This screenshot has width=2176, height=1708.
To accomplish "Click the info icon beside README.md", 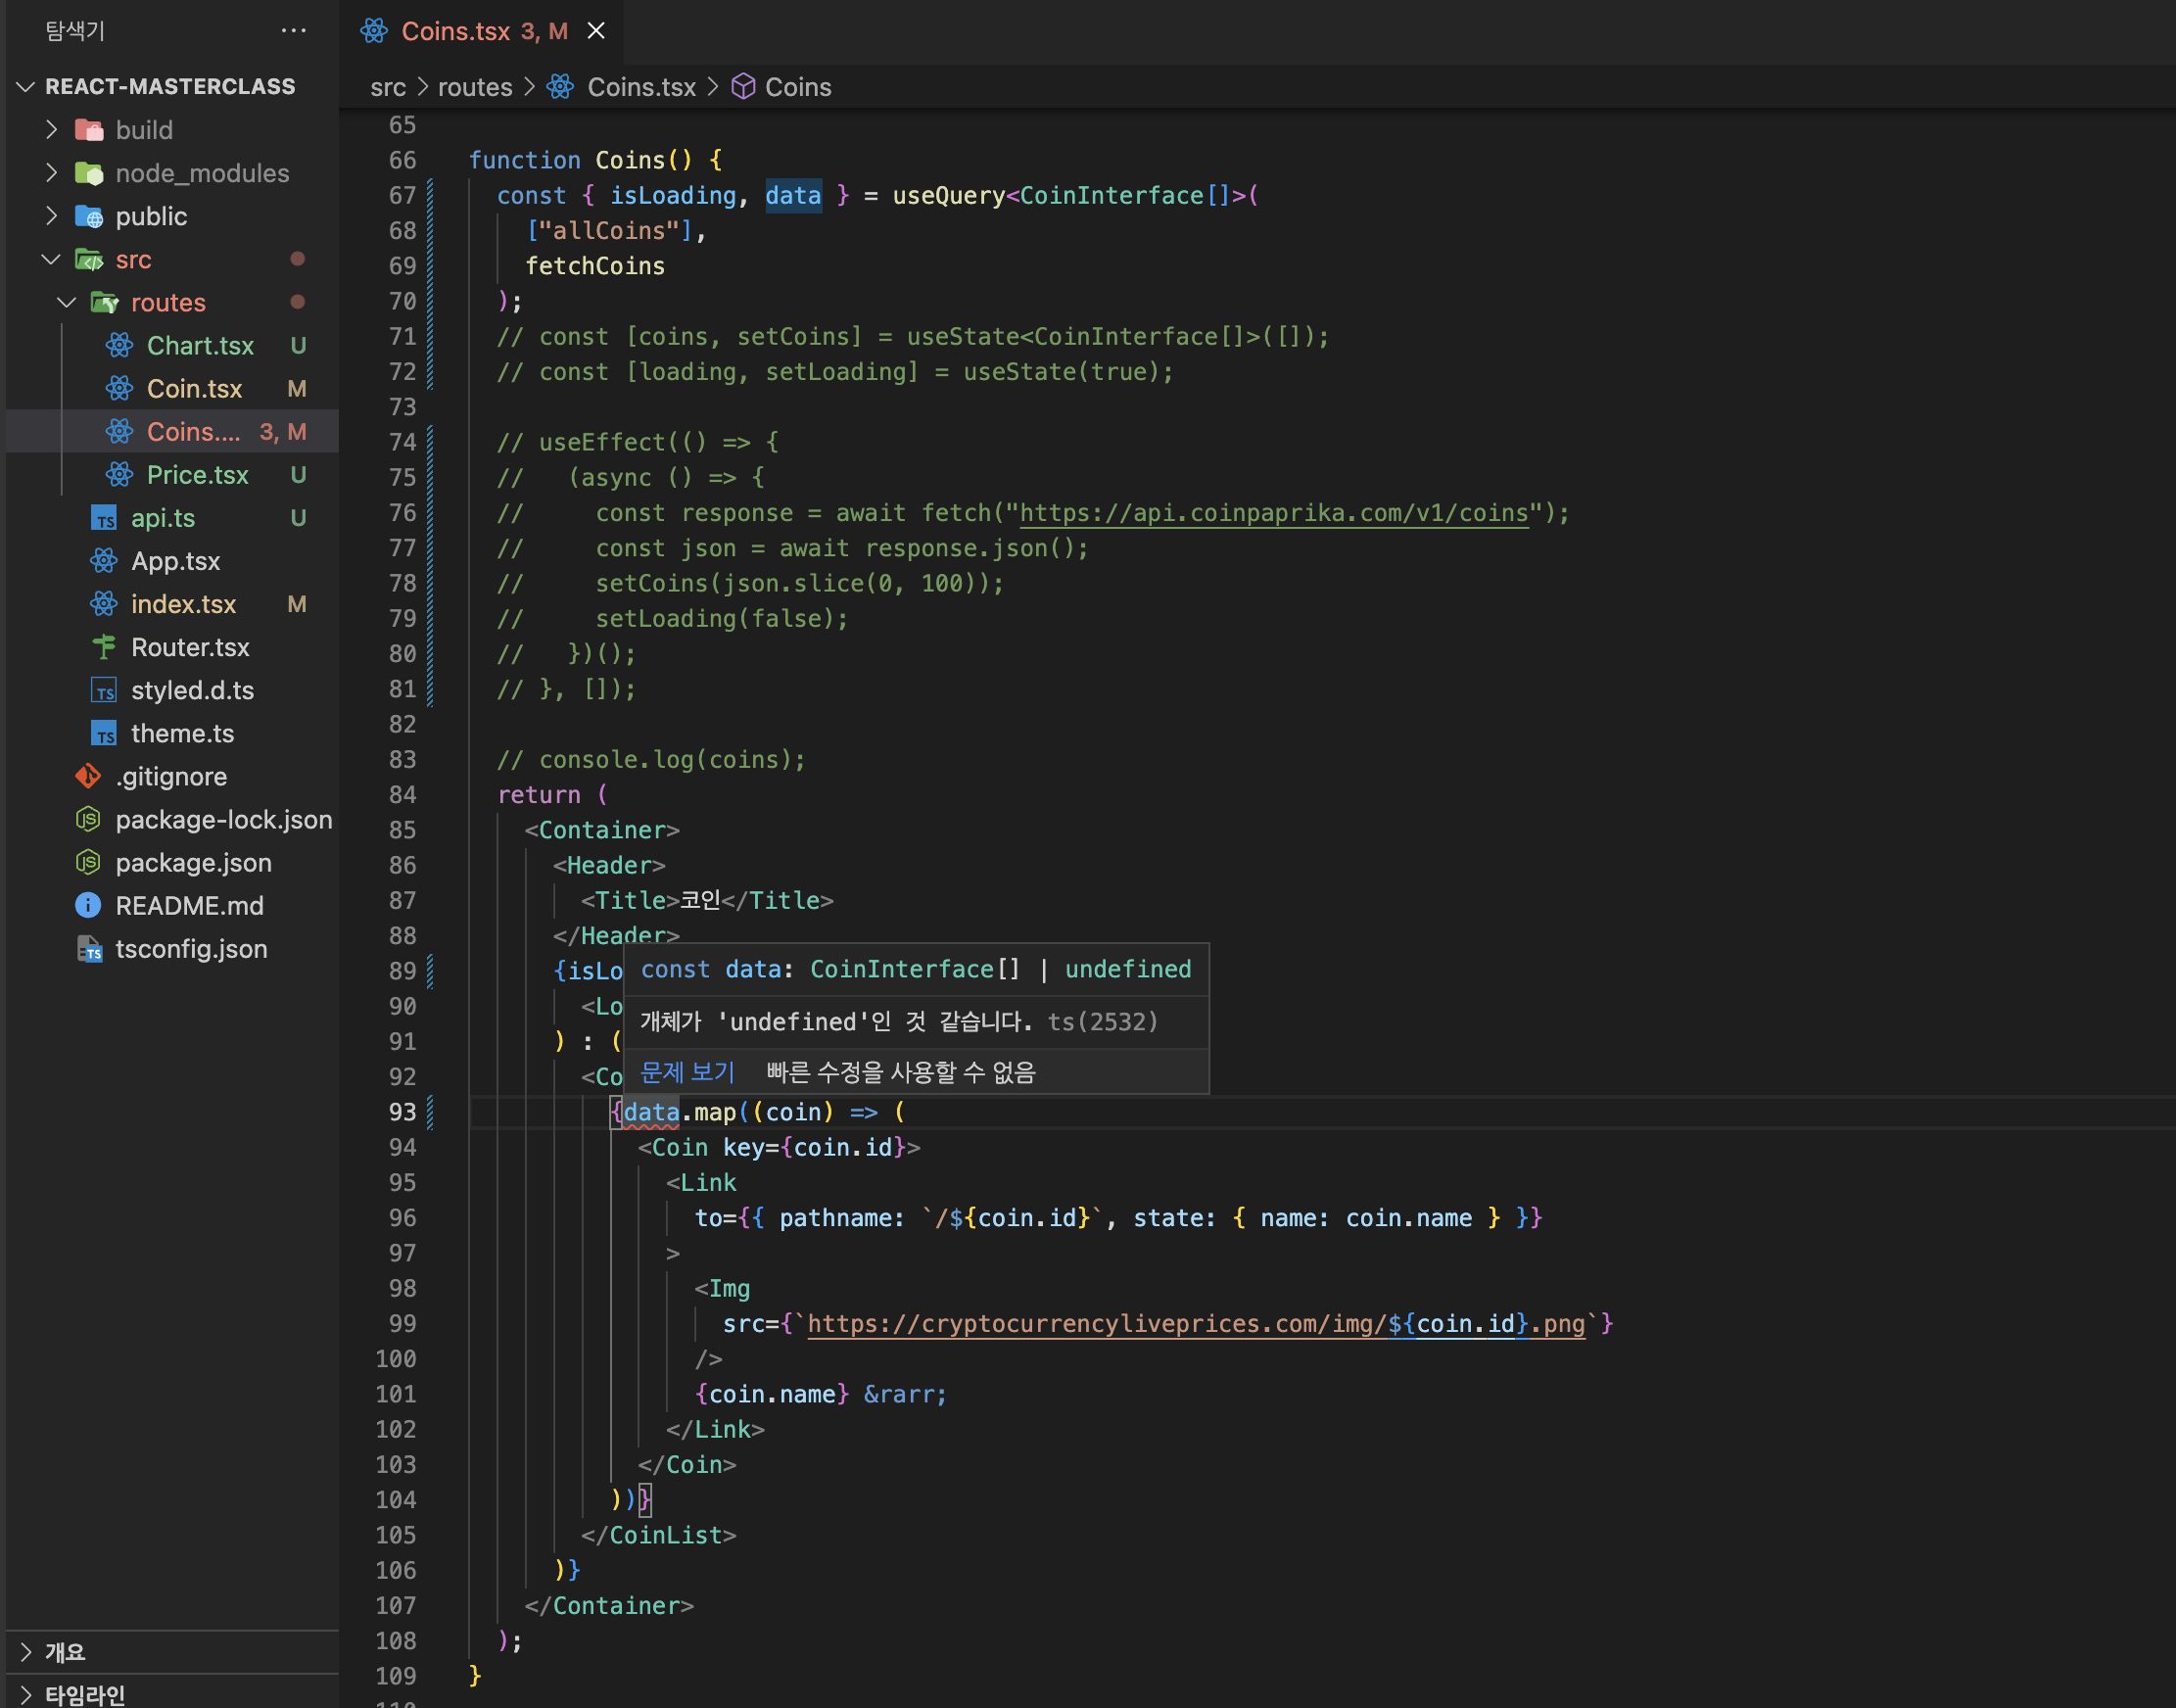I will pyautogui.click(x=88, y=905).
